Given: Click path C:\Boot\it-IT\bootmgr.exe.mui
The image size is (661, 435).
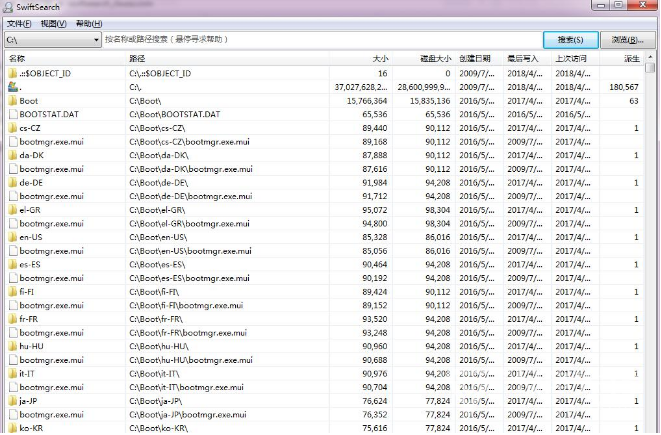Looking at the screenshot, I should pyautogui.click(x=186, y=387).
